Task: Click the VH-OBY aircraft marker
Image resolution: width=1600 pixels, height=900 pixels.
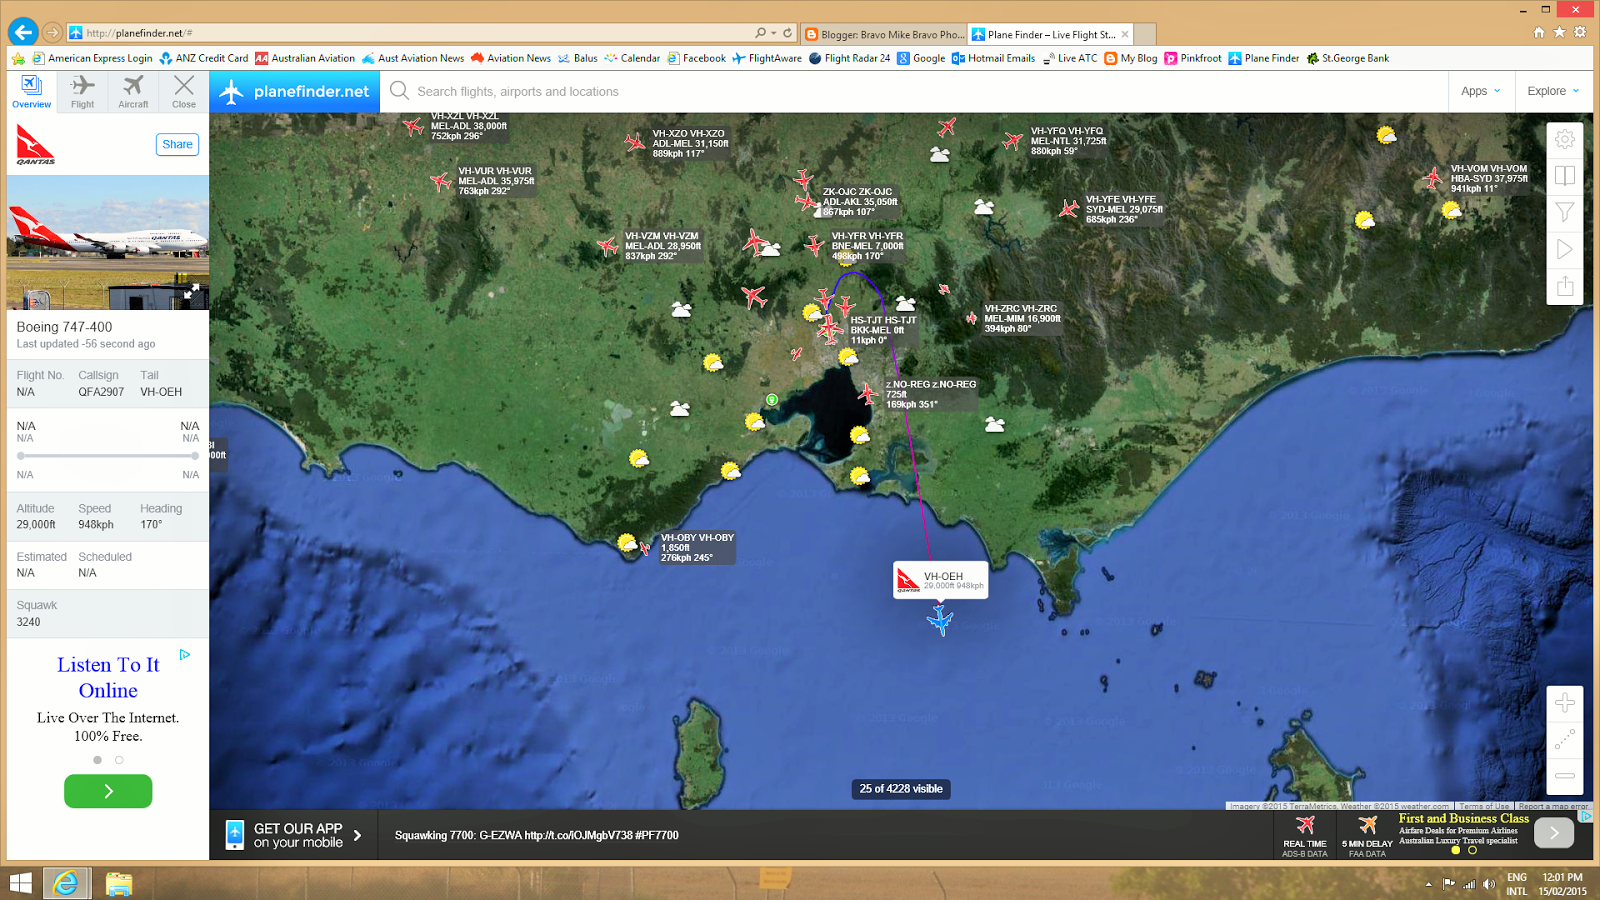Action: click(645, 547)
